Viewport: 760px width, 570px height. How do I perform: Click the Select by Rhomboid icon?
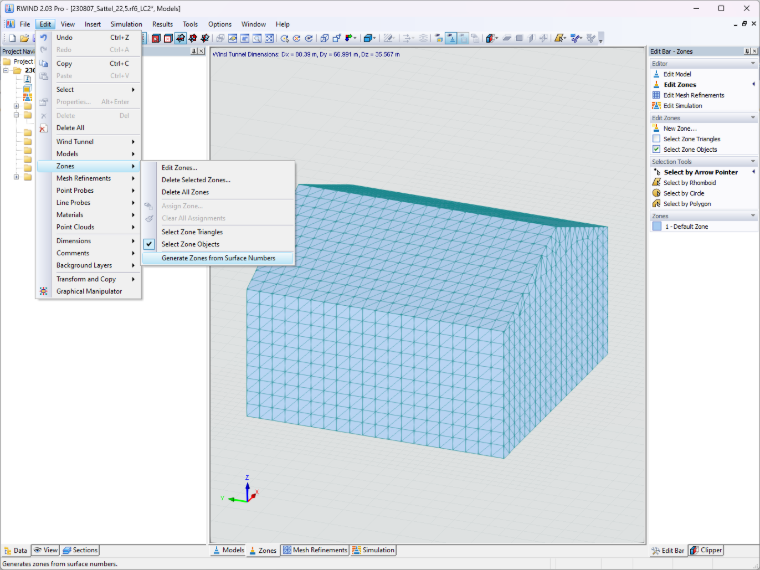coord(656,183)
